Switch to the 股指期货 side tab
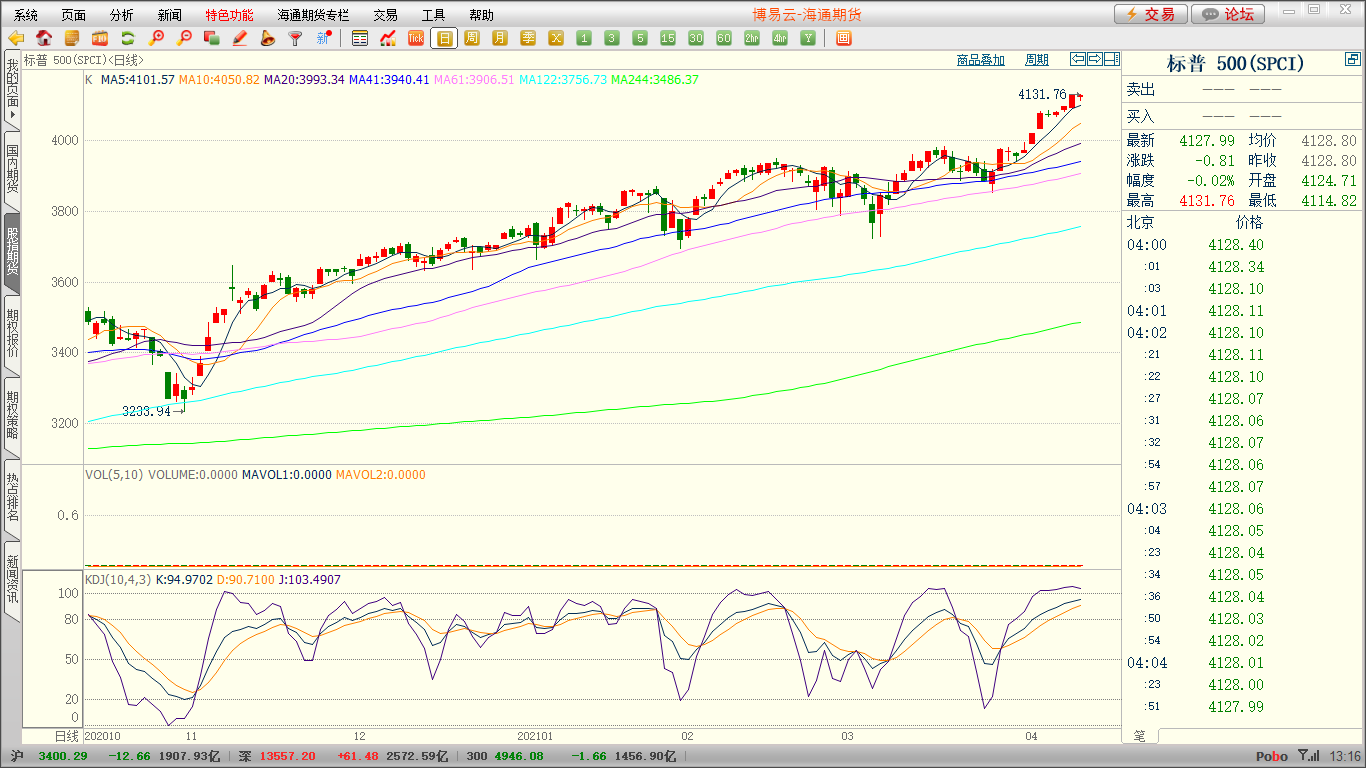This screenshot has height=768, width=1366. click(12, 253)
